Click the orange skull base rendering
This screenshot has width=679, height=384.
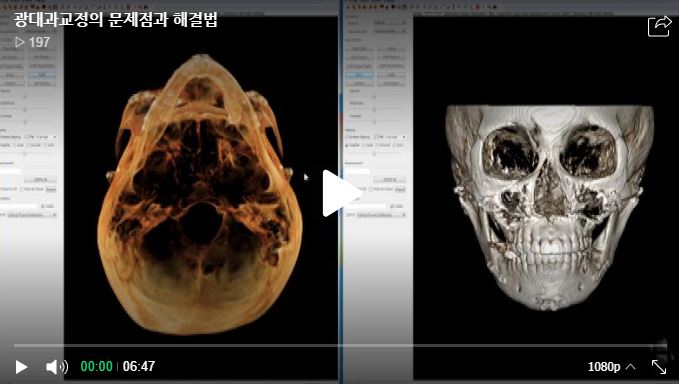point(200,195)
